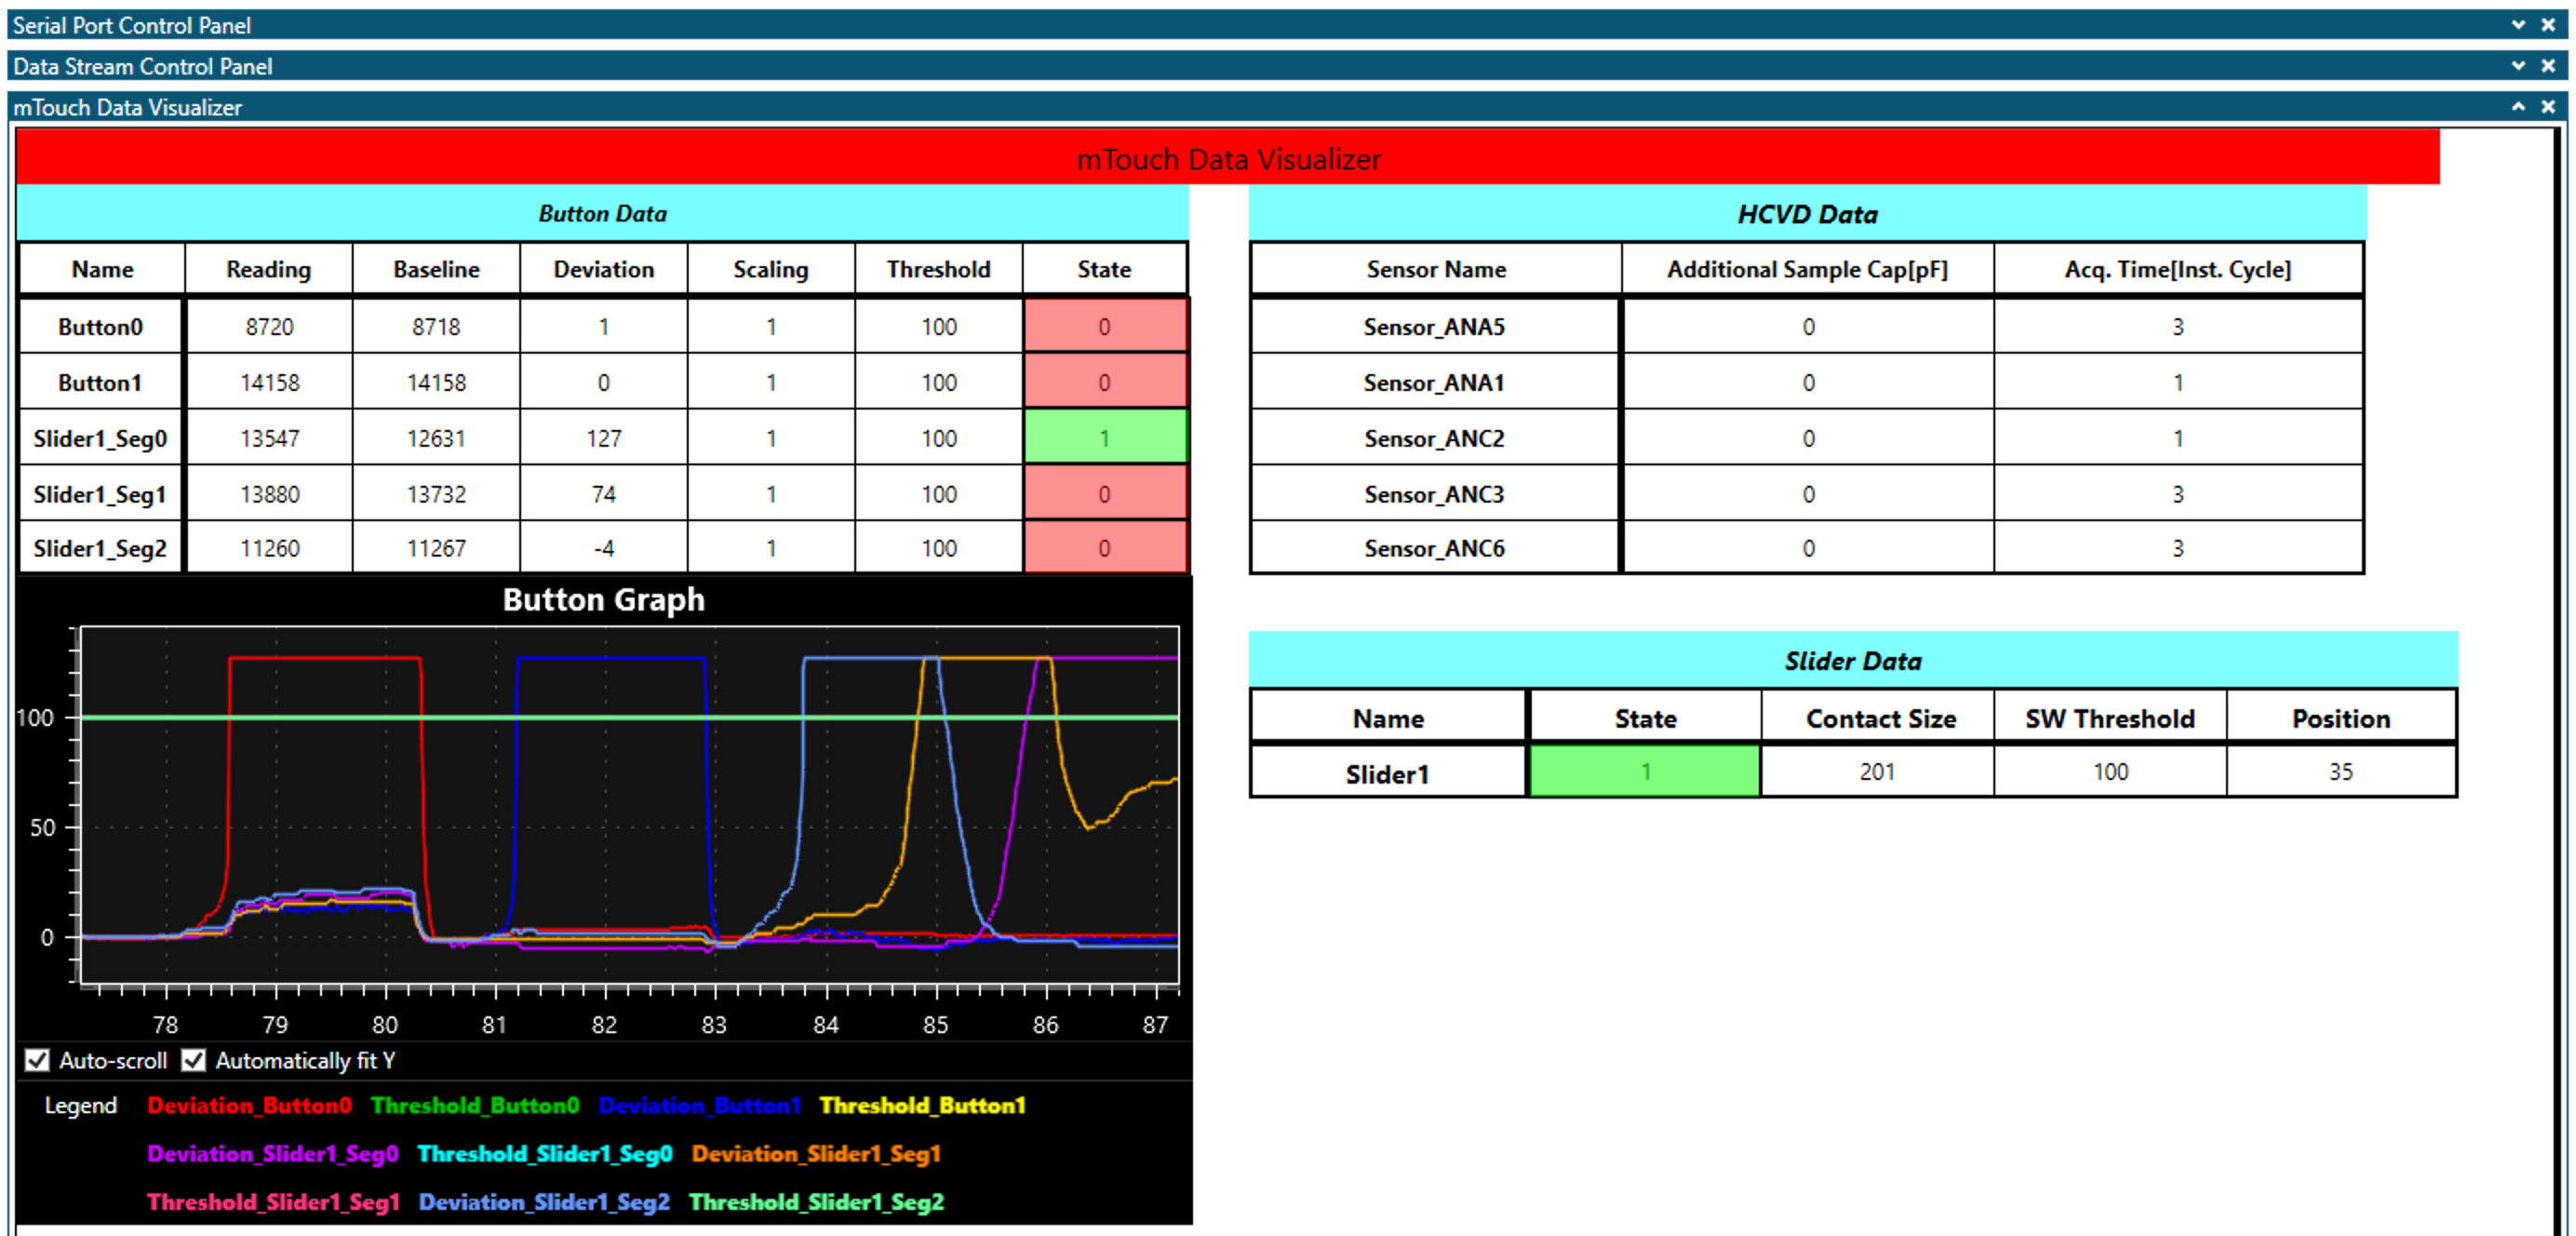Viewport: 2576px width, 1236px height.
Task: Click the Serial Port Control Panel title
Action: click(x=131, y=25)
